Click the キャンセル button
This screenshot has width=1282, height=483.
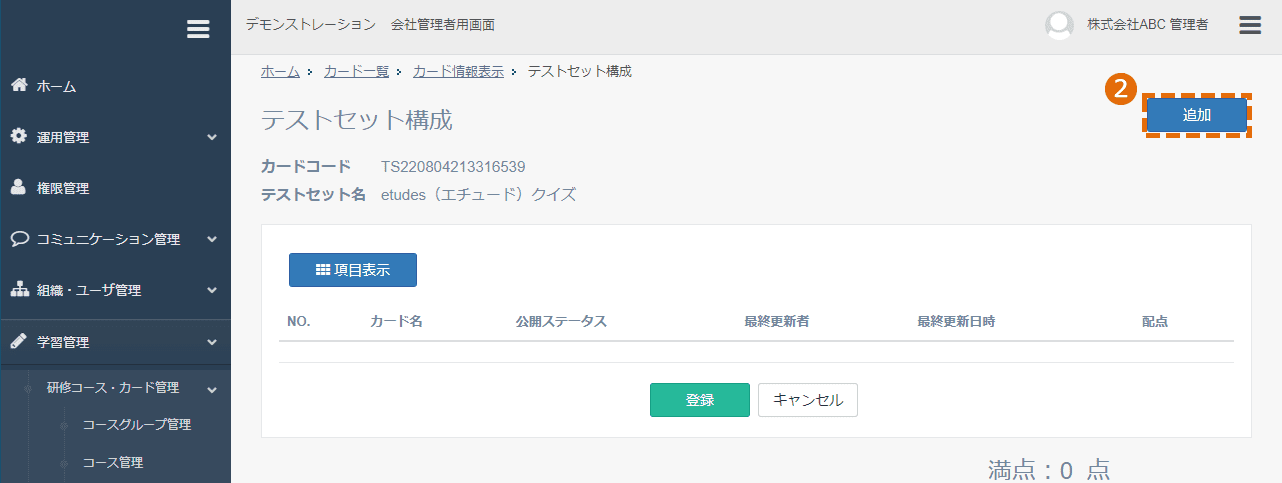(808, 400)
